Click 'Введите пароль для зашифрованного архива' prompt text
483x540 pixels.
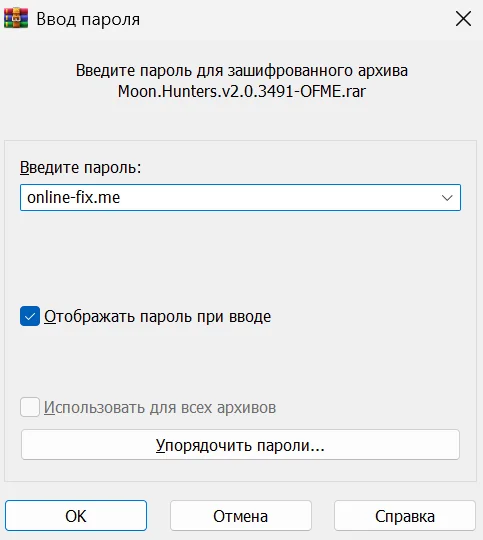(x=242, y=71)
